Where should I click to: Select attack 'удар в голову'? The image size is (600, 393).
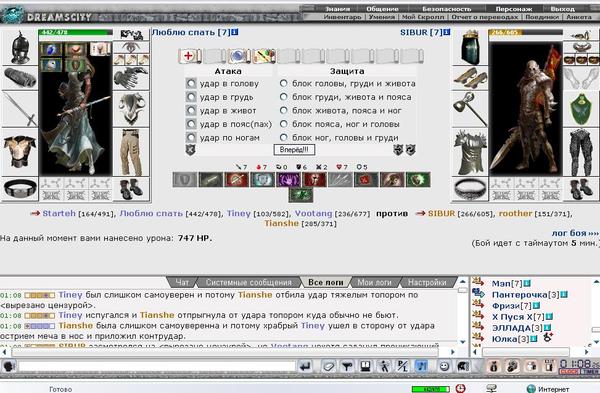(191, 83)
